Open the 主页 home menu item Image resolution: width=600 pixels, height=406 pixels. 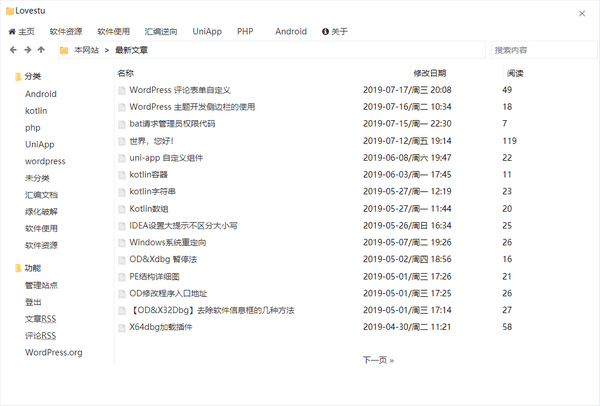tap(21, 31)
